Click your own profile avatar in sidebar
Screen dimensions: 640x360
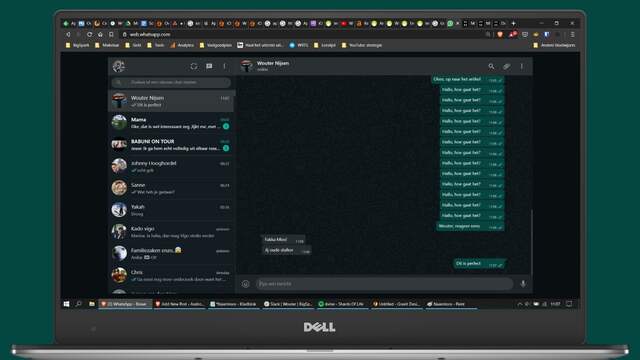point(119,66)
